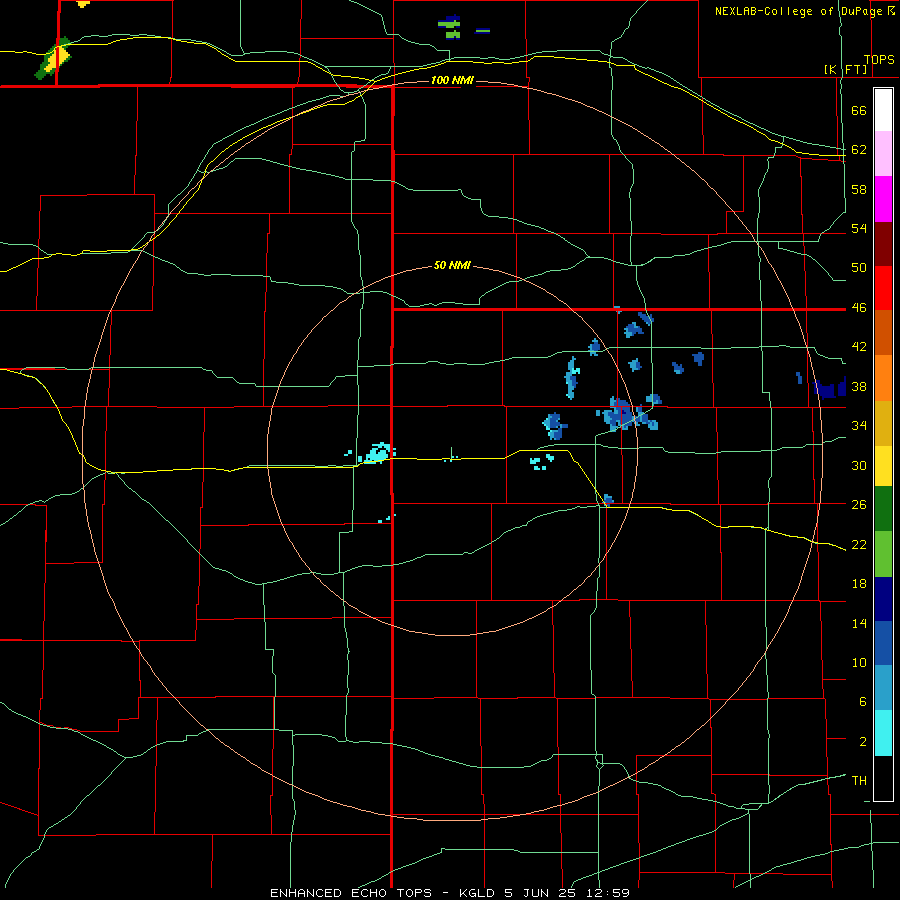The height and width of the screenshot is (900, 900).
Task: Click the "12:59" timestamp
Action: tap(607, 893)
